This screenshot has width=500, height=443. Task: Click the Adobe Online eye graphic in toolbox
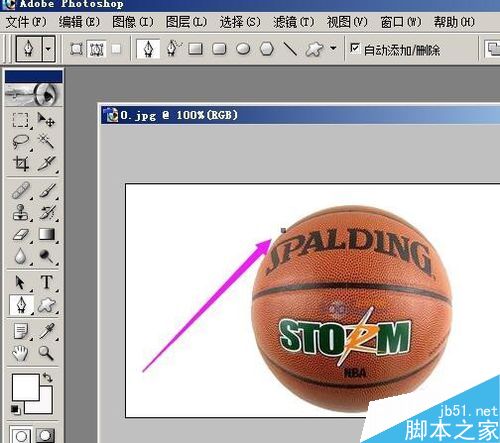tap(33, 94)
